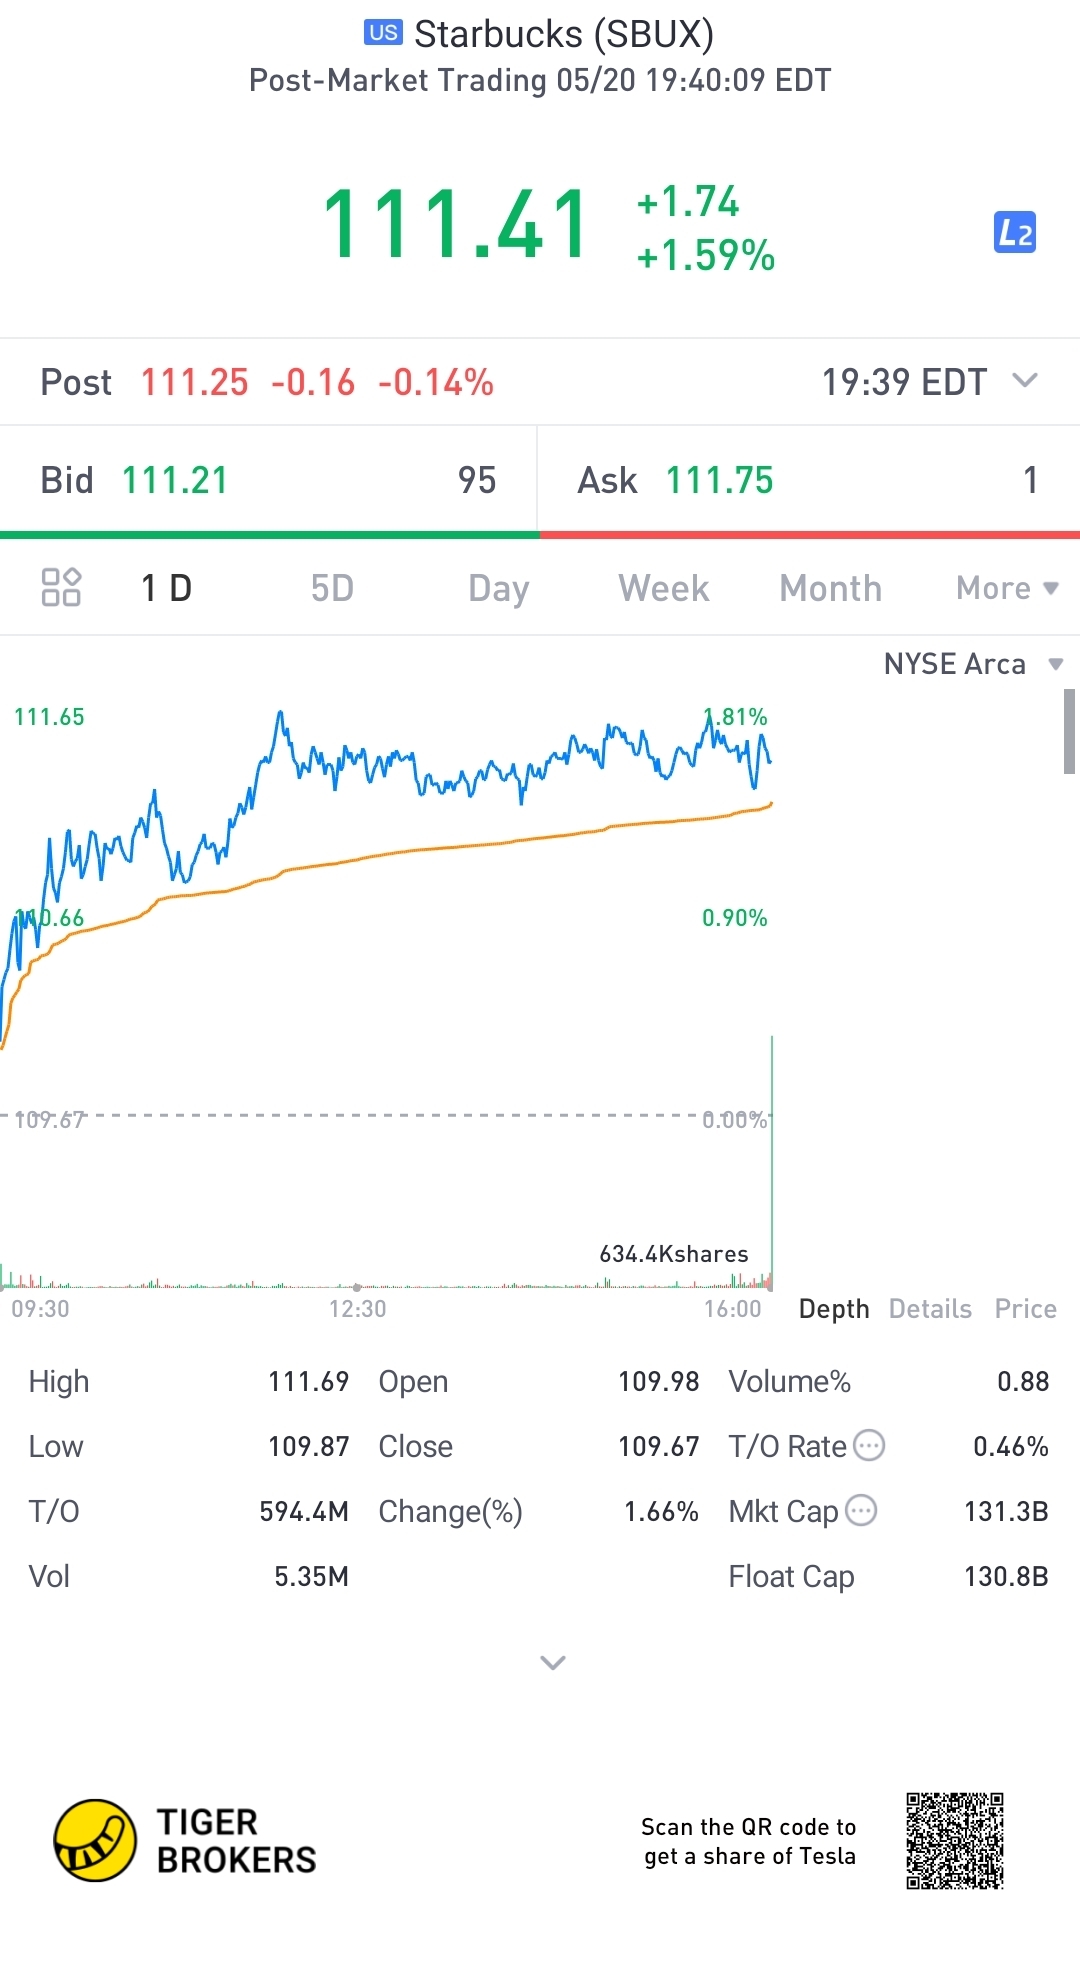Tap the 634.4Kshares volume label
Screen dimensions: 1080x1977
(673, 1254)
